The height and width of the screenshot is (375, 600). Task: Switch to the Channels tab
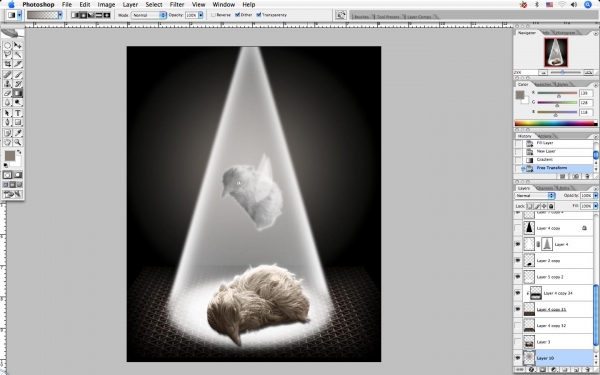pyautogui.click(x=544, y=188)
